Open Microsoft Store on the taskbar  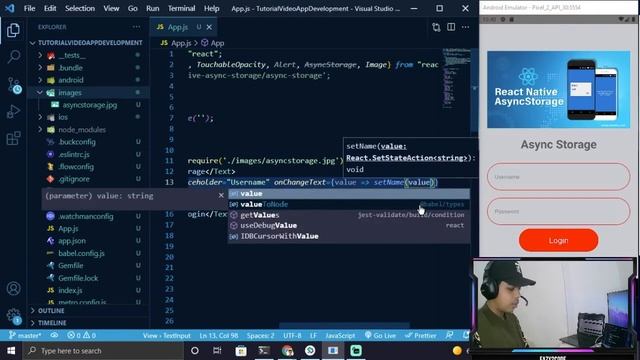pyautogui.click(x=241, y=351)
